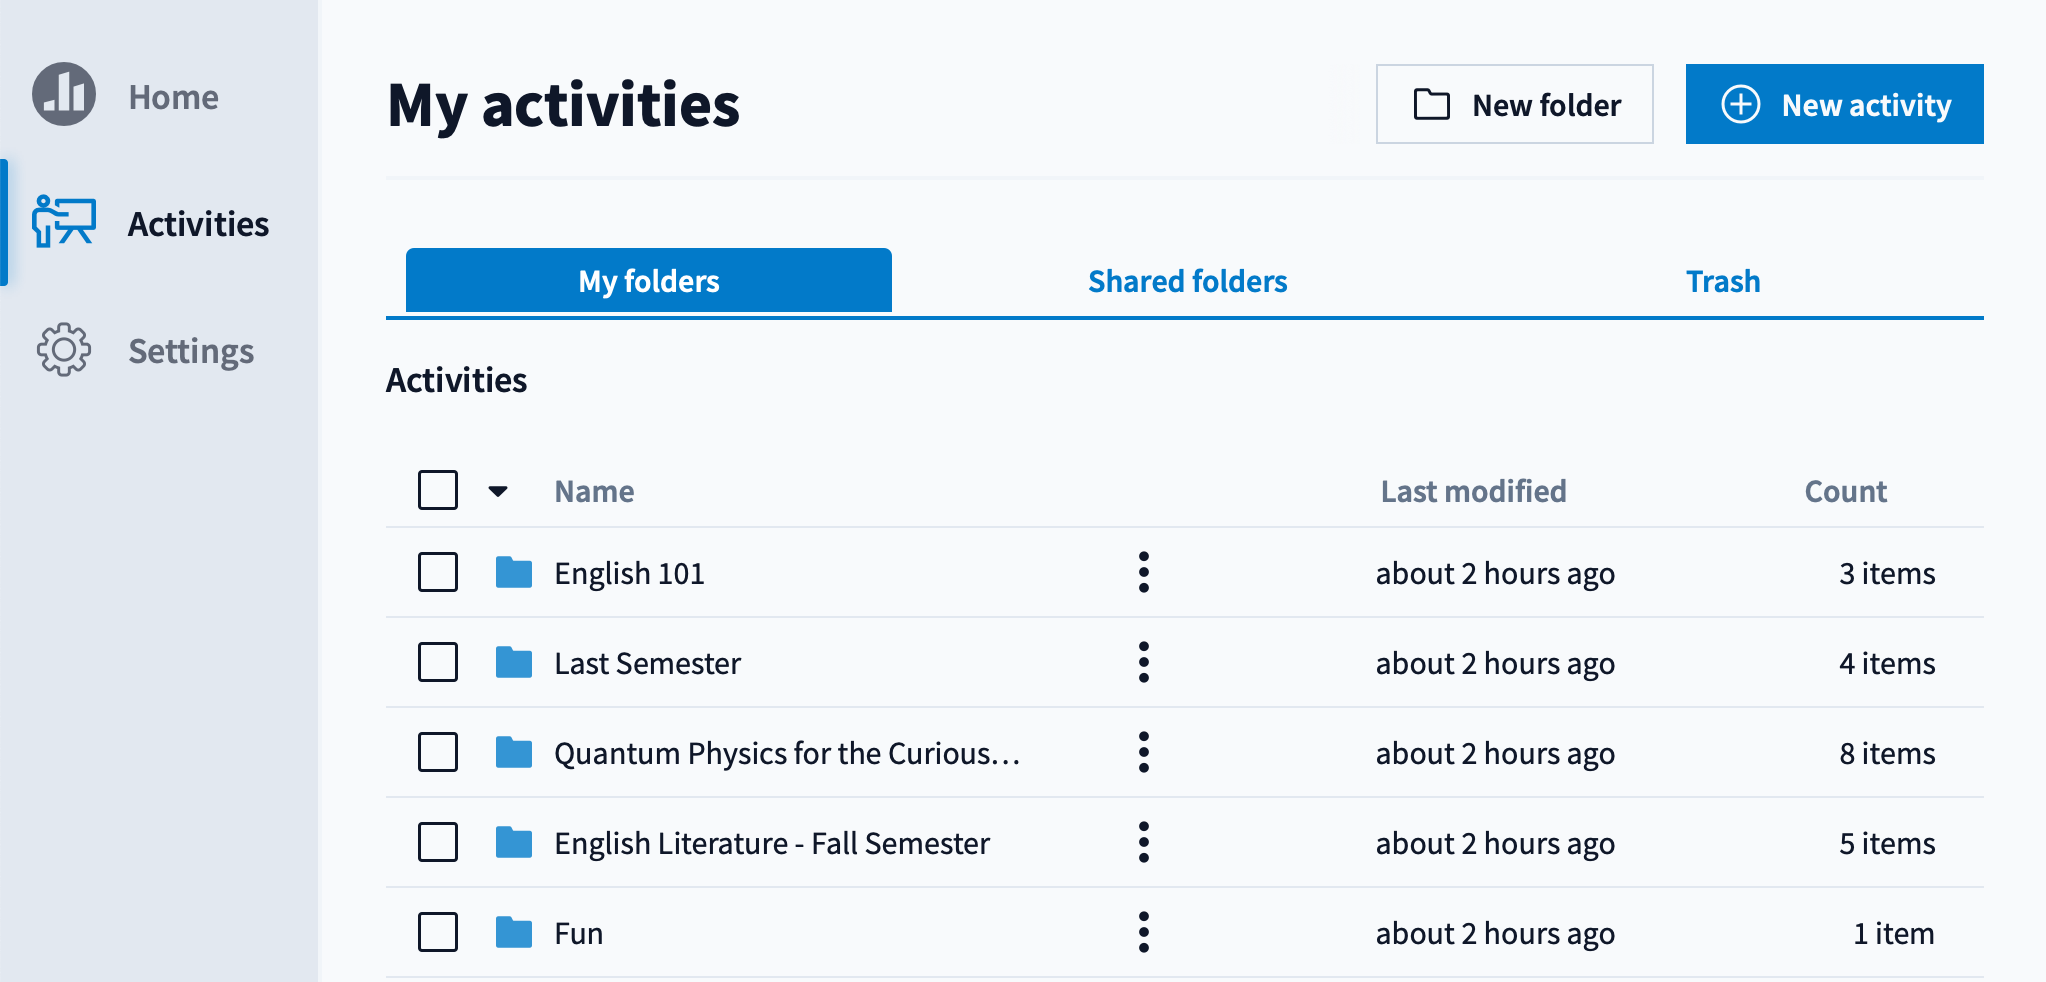Image resolution: width=2046 pixels, height=982 pixels.
Task: Check the box for English 101
Action: tap(438, 572)
